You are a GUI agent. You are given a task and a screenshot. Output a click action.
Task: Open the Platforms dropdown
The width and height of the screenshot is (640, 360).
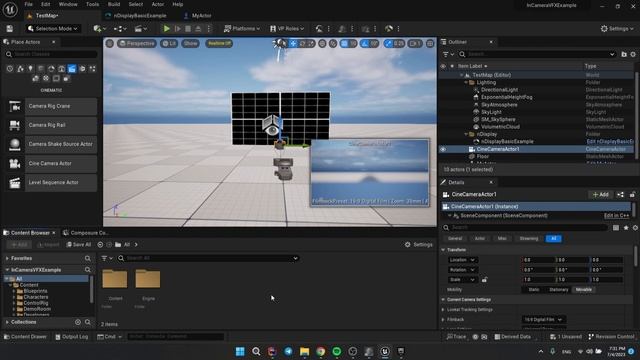[x=242, y=29]
